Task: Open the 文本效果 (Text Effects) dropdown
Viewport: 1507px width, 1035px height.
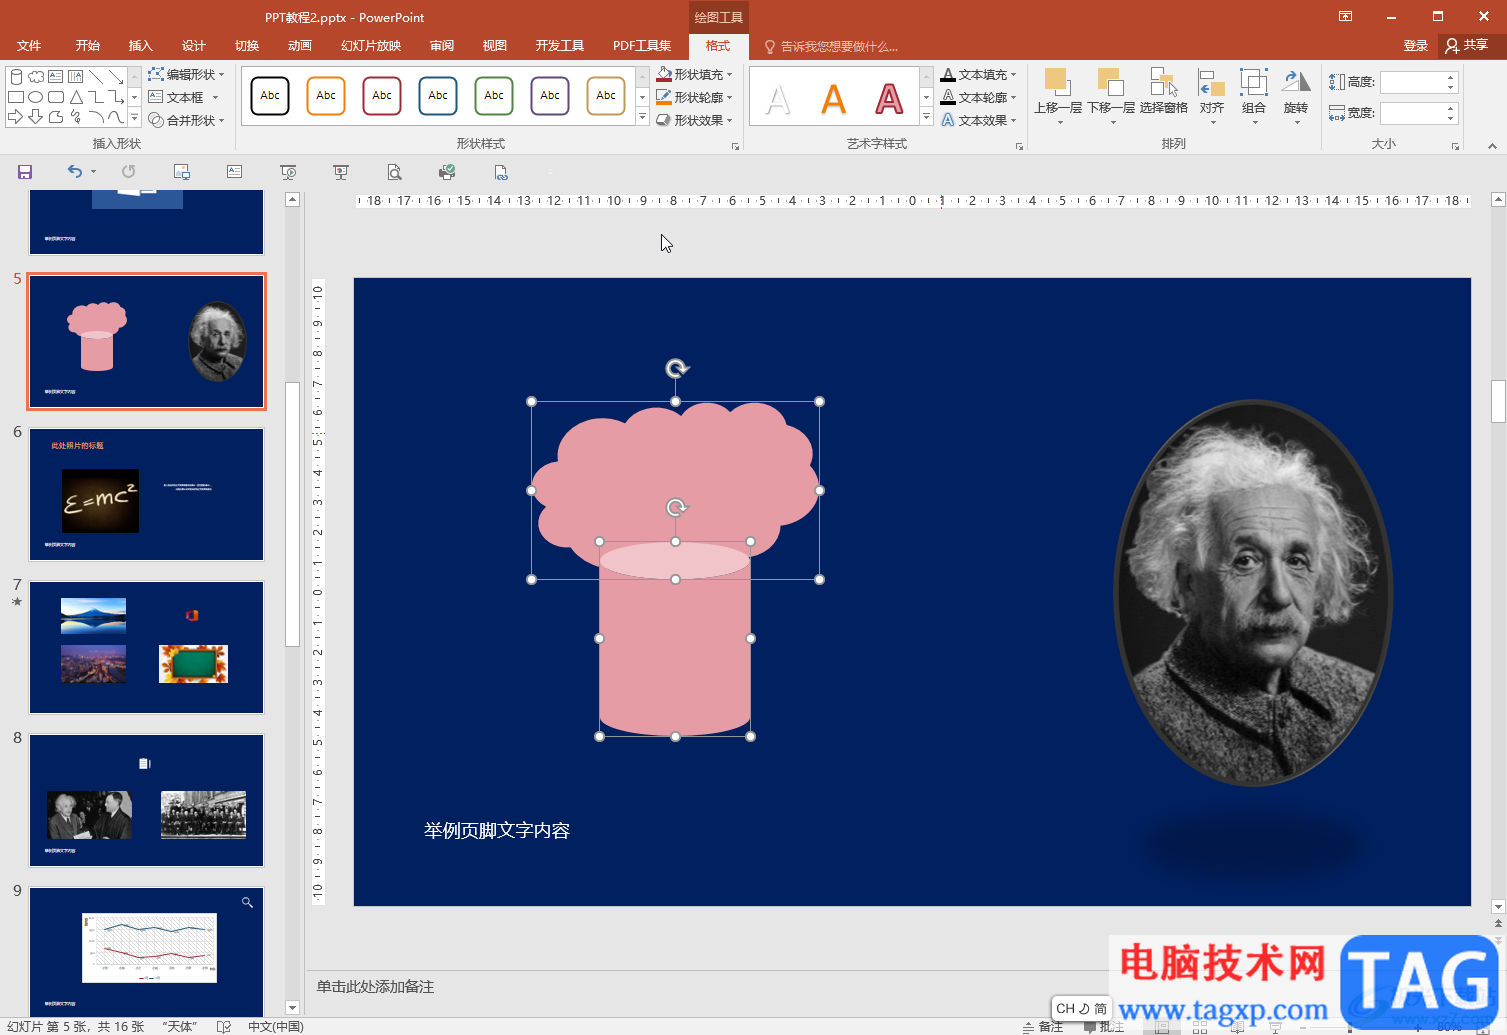Action: 978,120
